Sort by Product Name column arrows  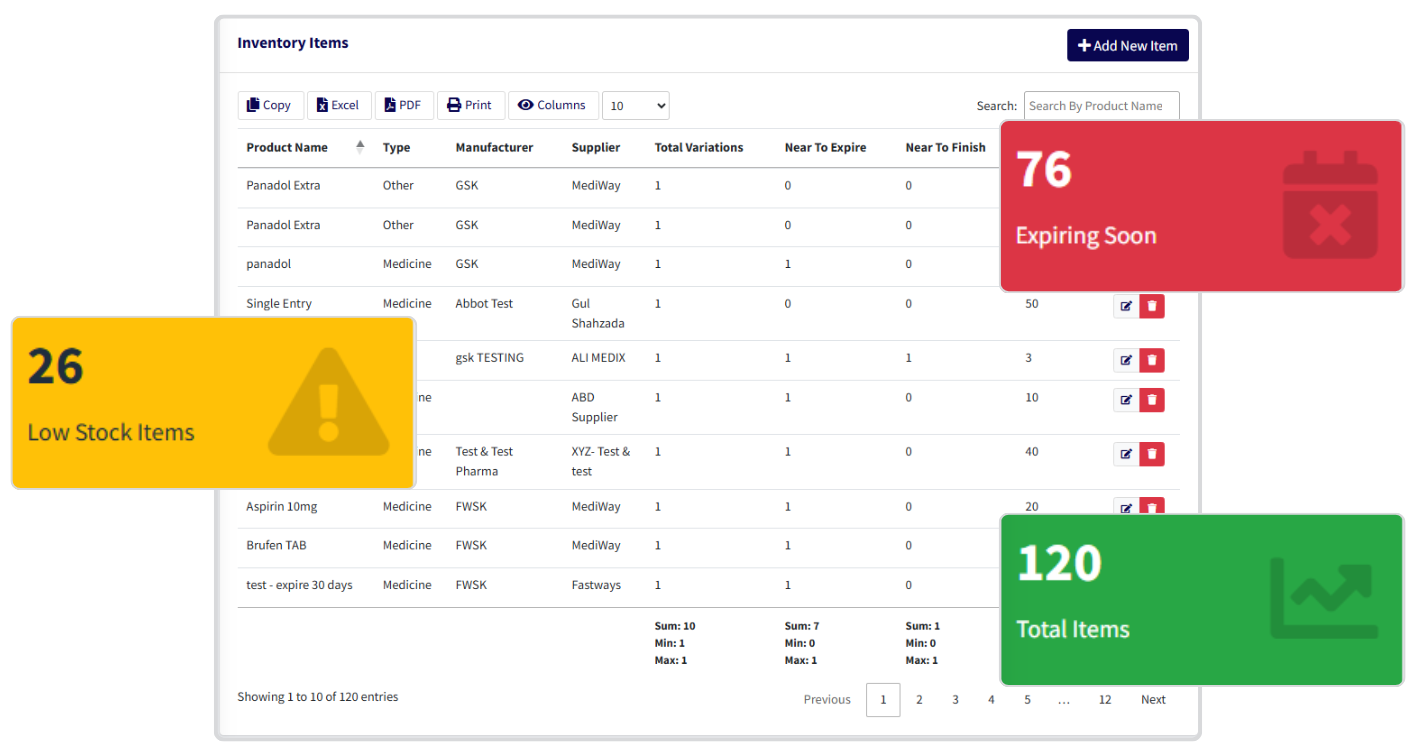(360, 147)
